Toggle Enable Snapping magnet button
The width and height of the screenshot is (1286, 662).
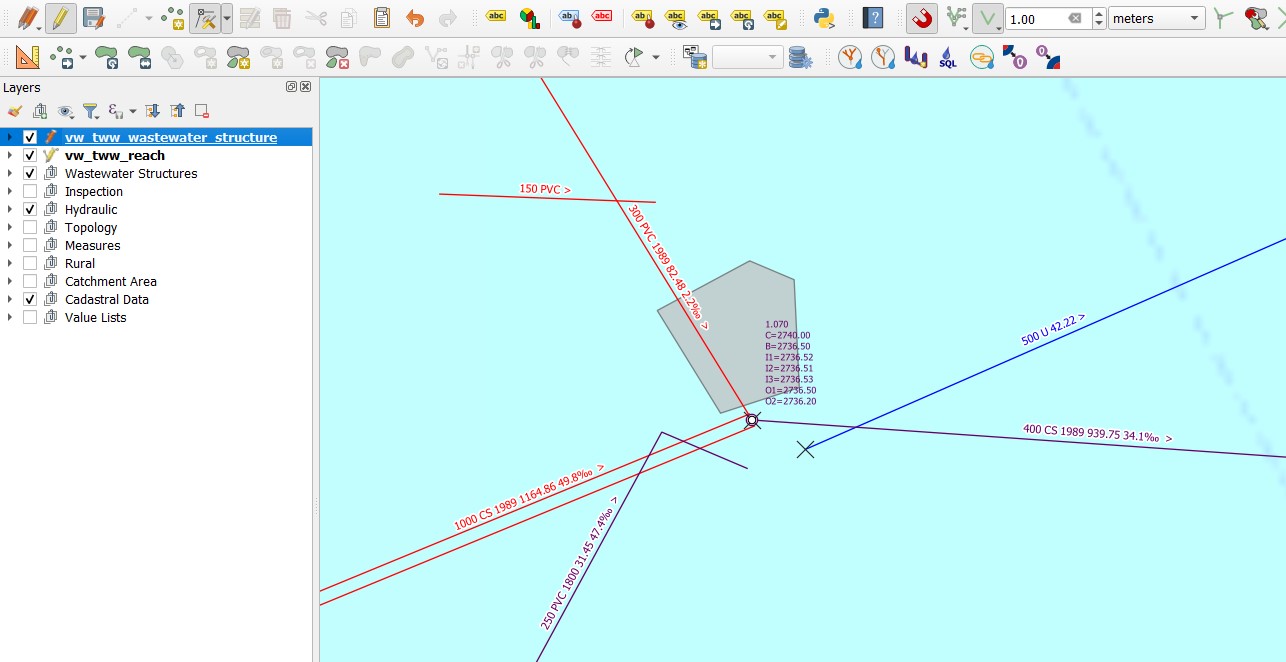(x=922, y=18)
